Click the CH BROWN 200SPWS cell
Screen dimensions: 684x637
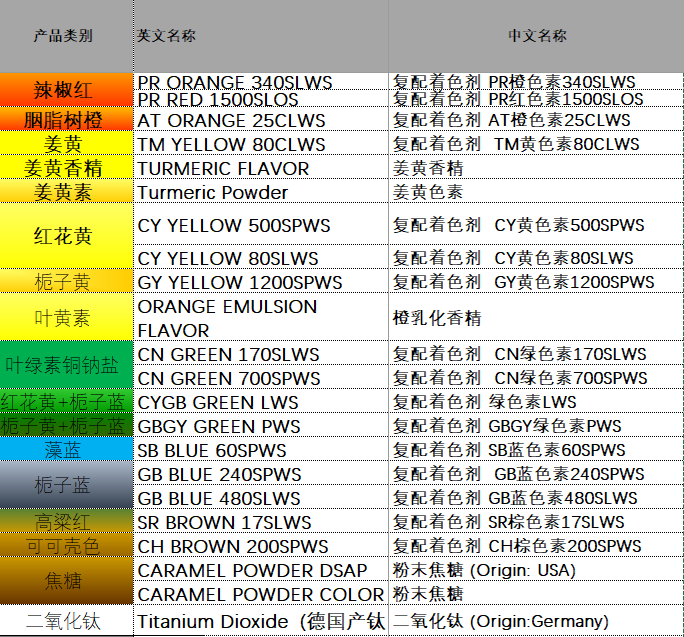tap(261, 545)
